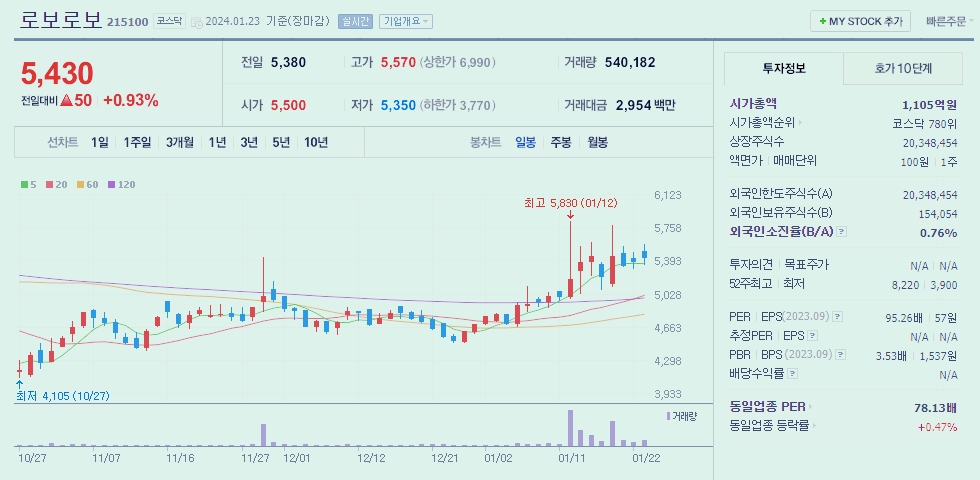Click the 실시간 badge
The width and height of the screenshot is (980, 480).
point(355,21)
